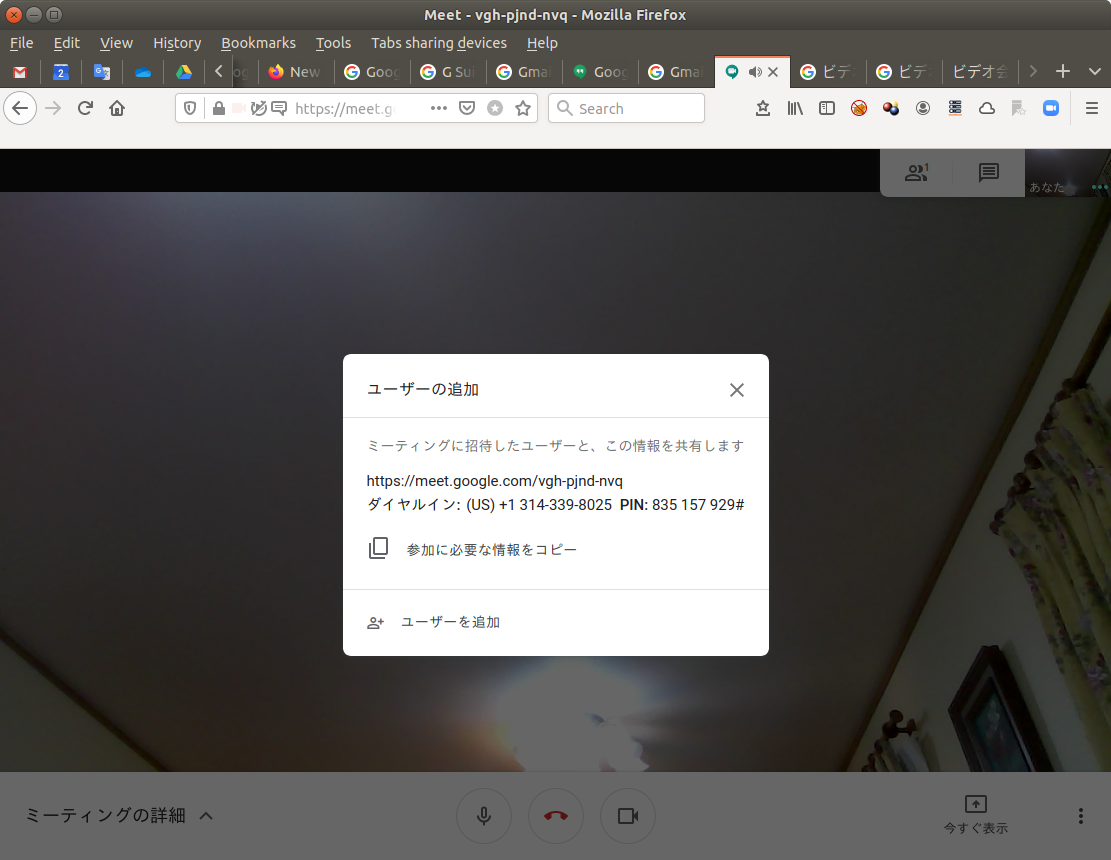Toggle the camera video button

pos(628,816)
